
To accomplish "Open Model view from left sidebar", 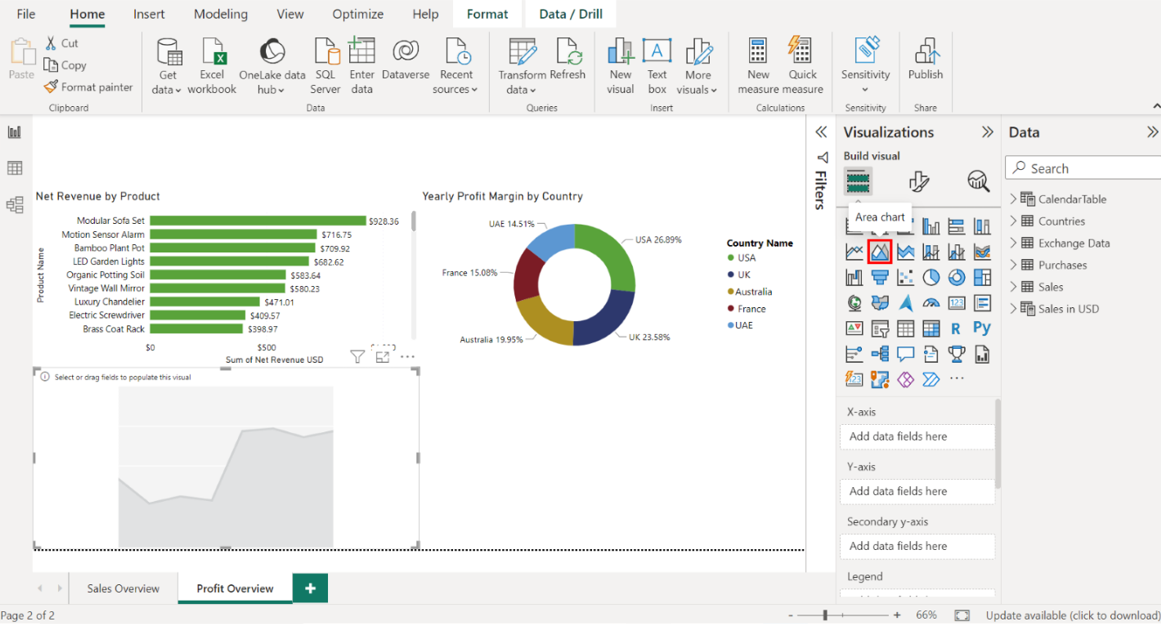I will click(x=15, y=205).
